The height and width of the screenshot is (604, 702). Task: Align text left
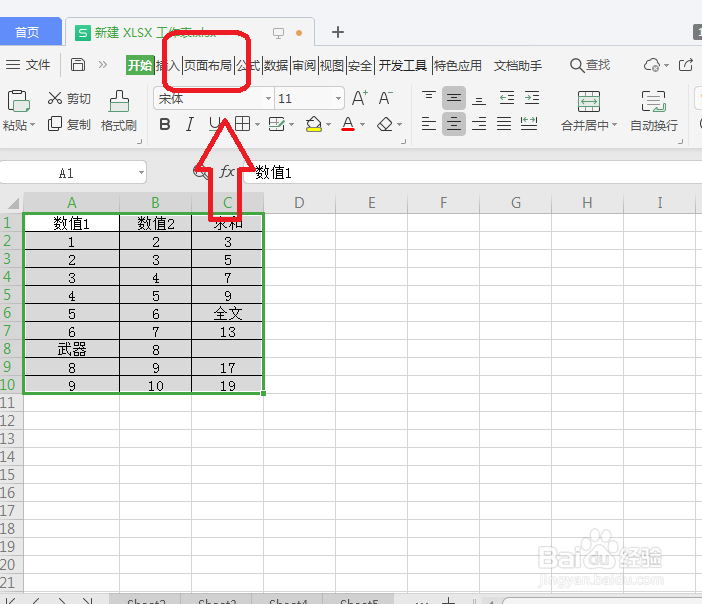point(428,124)
